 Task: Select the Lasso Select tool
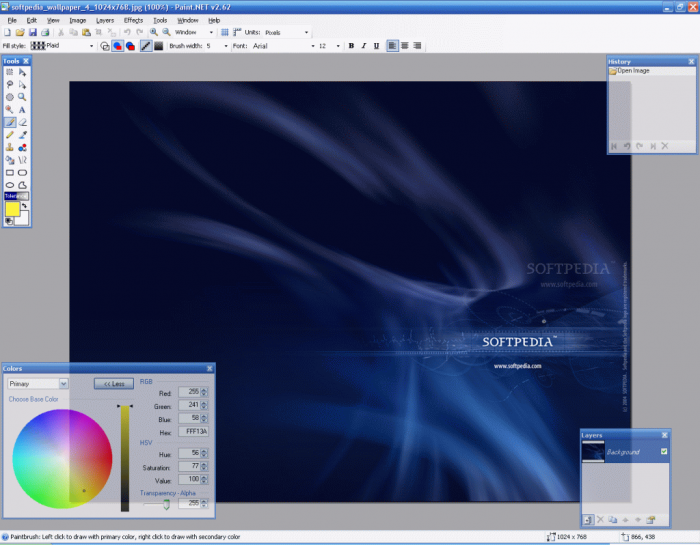tap(9, 85)
